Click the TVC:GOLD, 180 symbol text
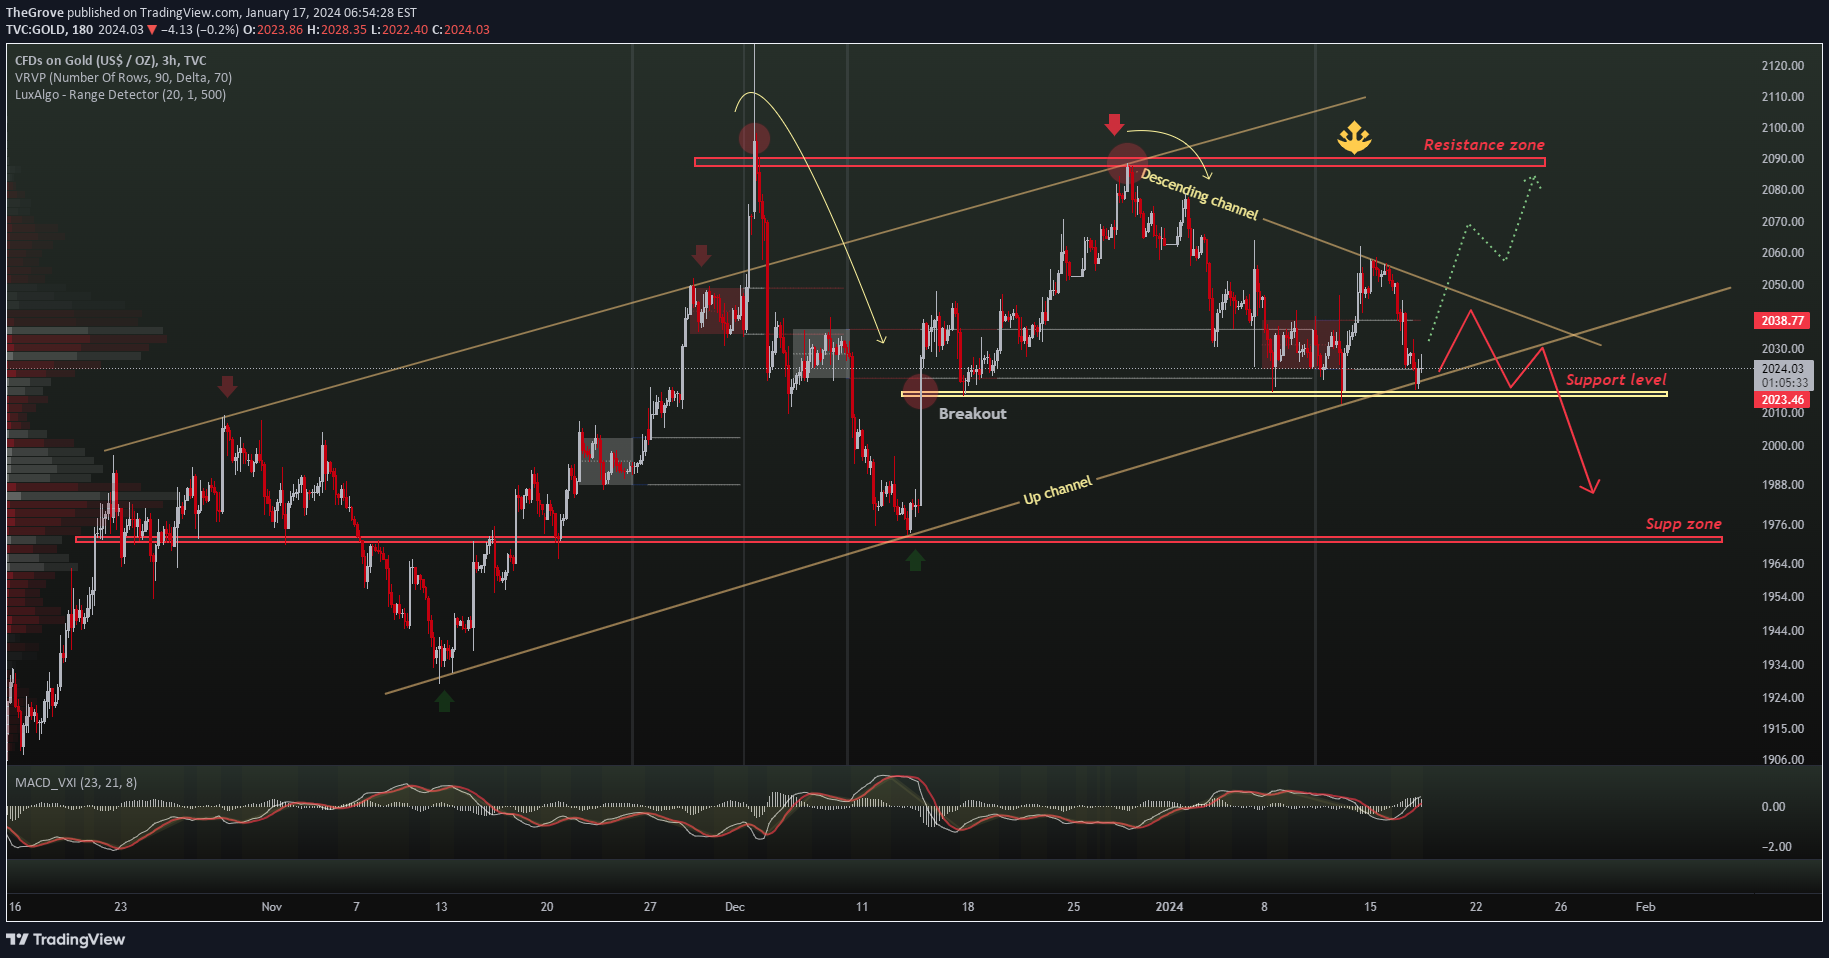The height and width of the screenshot is (958, 1829). pyautogui.click(x=49, y=30)
